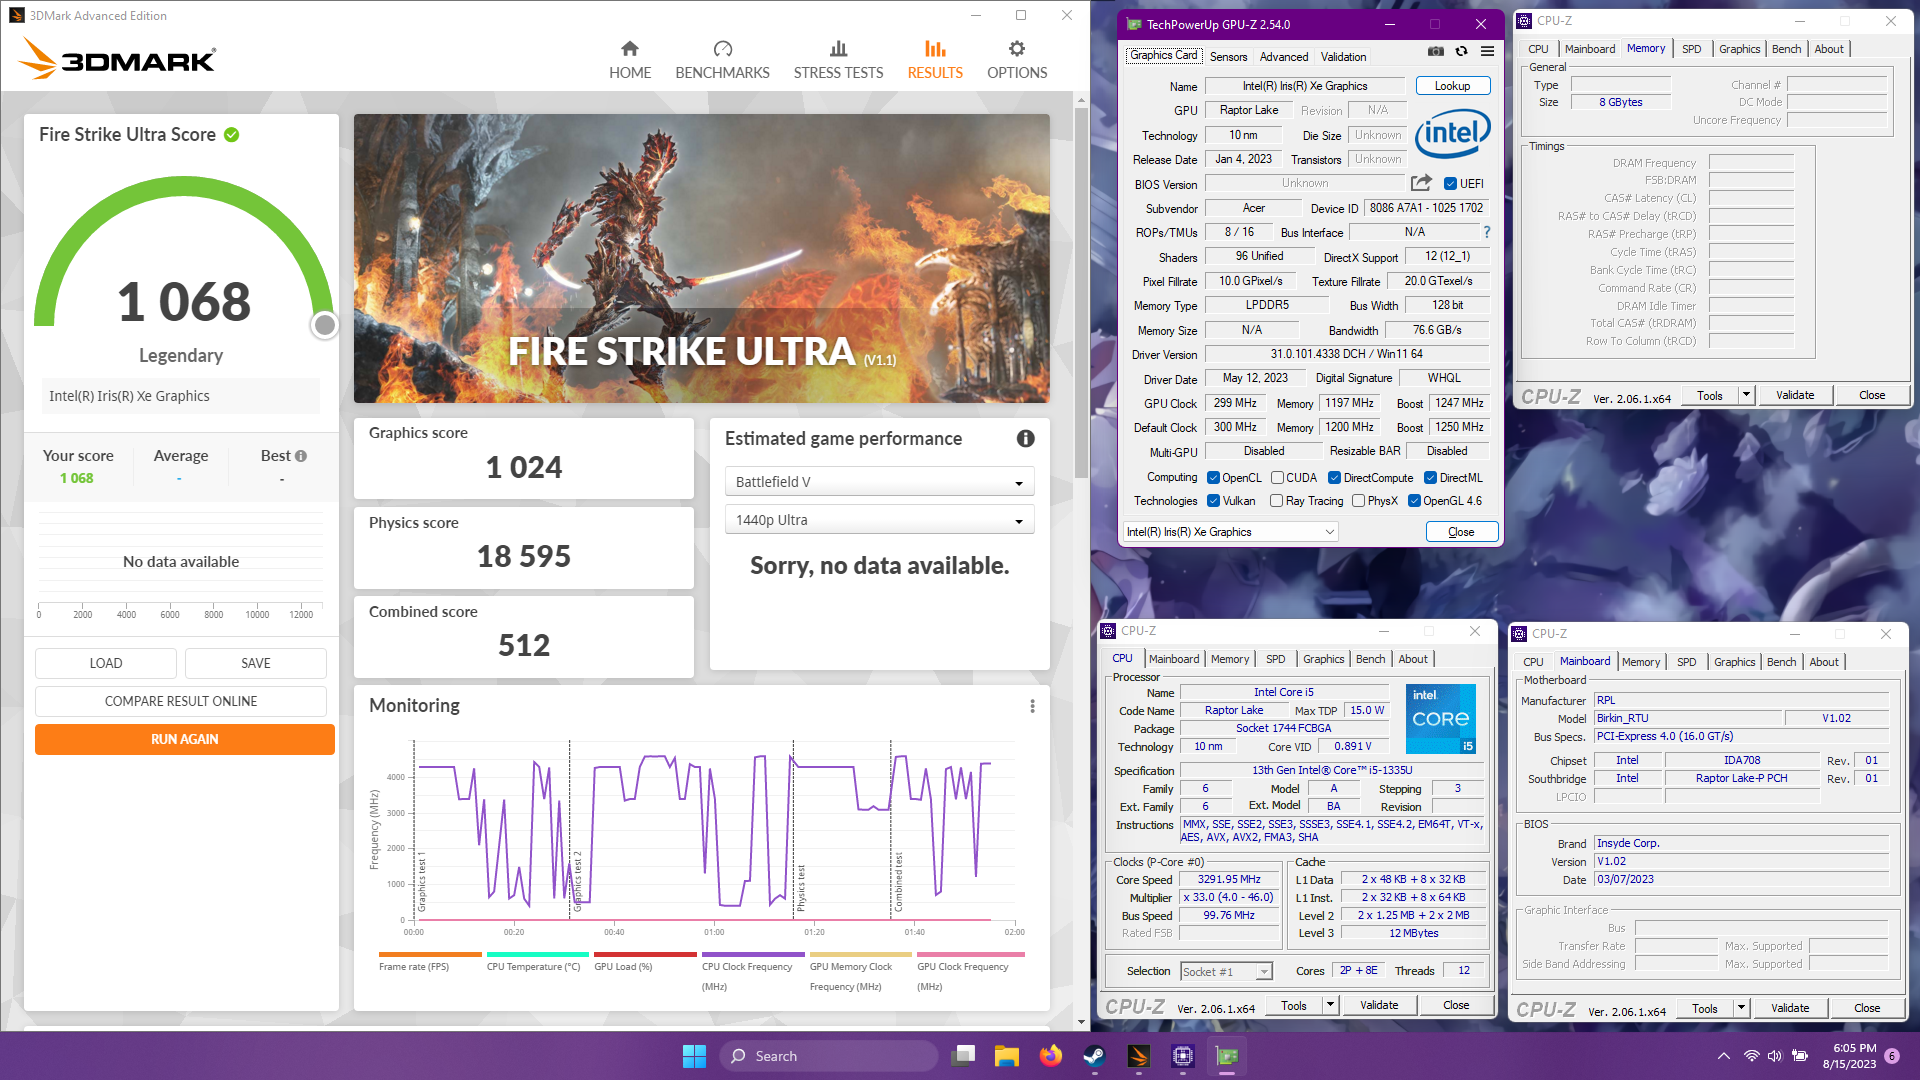
Task: Click the score gauge end knob
Action: click(x=324, y=325)
